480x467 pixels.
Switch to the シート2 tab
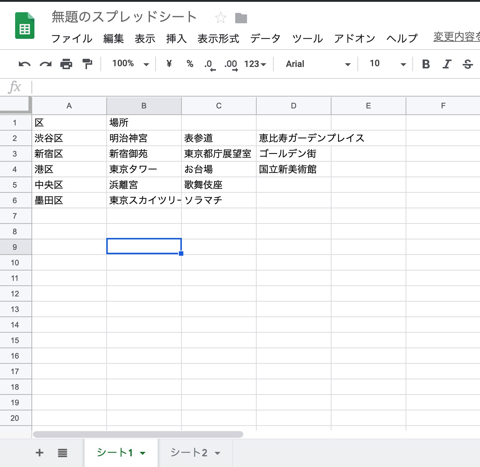click(x=189, y=453)
